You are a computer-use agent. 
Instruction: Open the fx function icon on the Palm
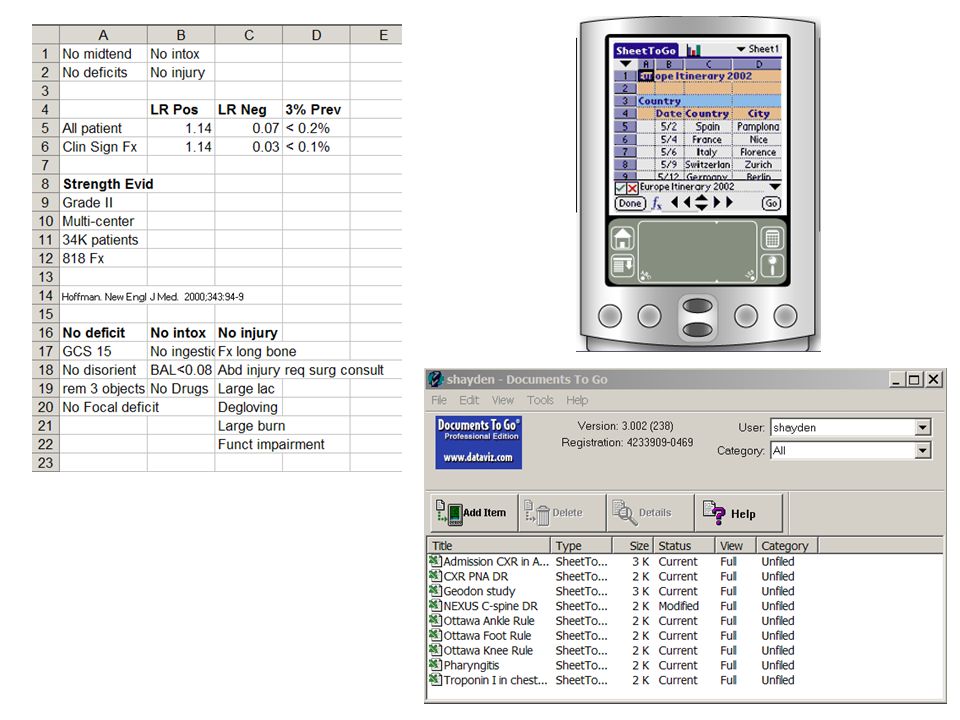click(656, 203)
